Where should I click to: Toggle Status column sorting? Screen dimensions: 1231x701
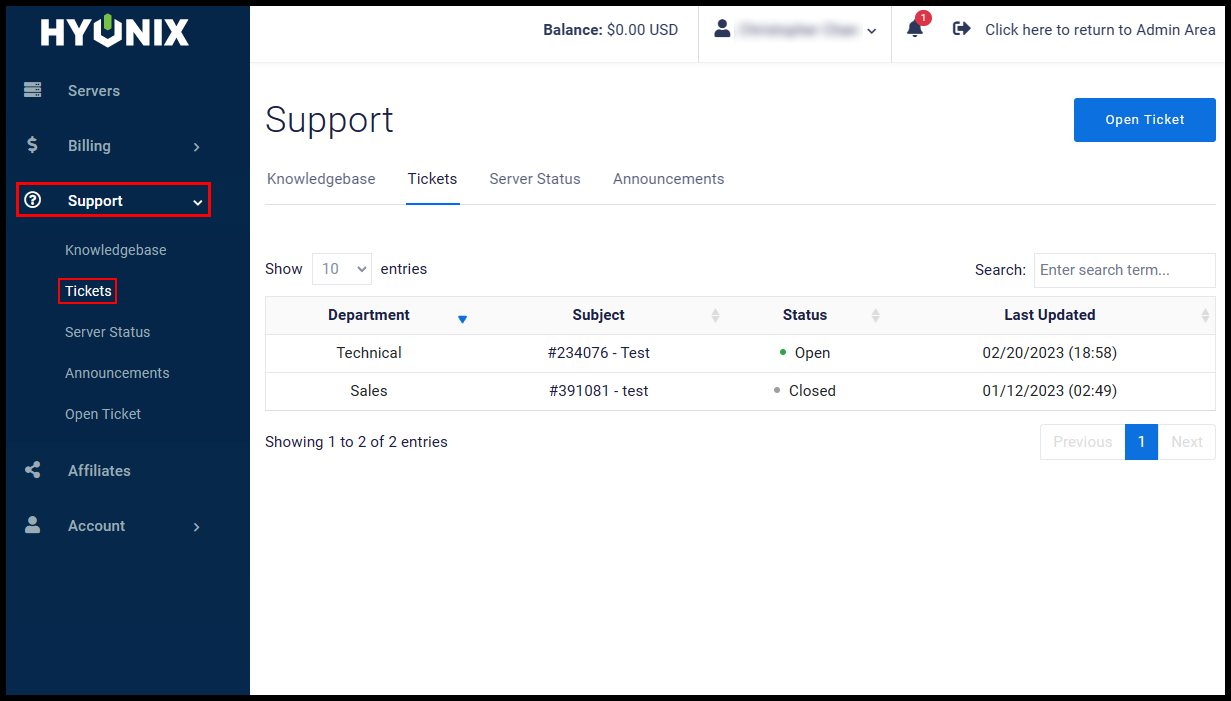805,315
